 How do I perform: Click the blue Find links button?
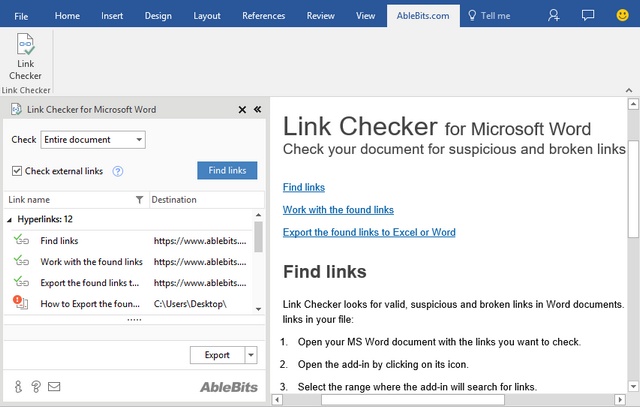(x=227, y=170)
